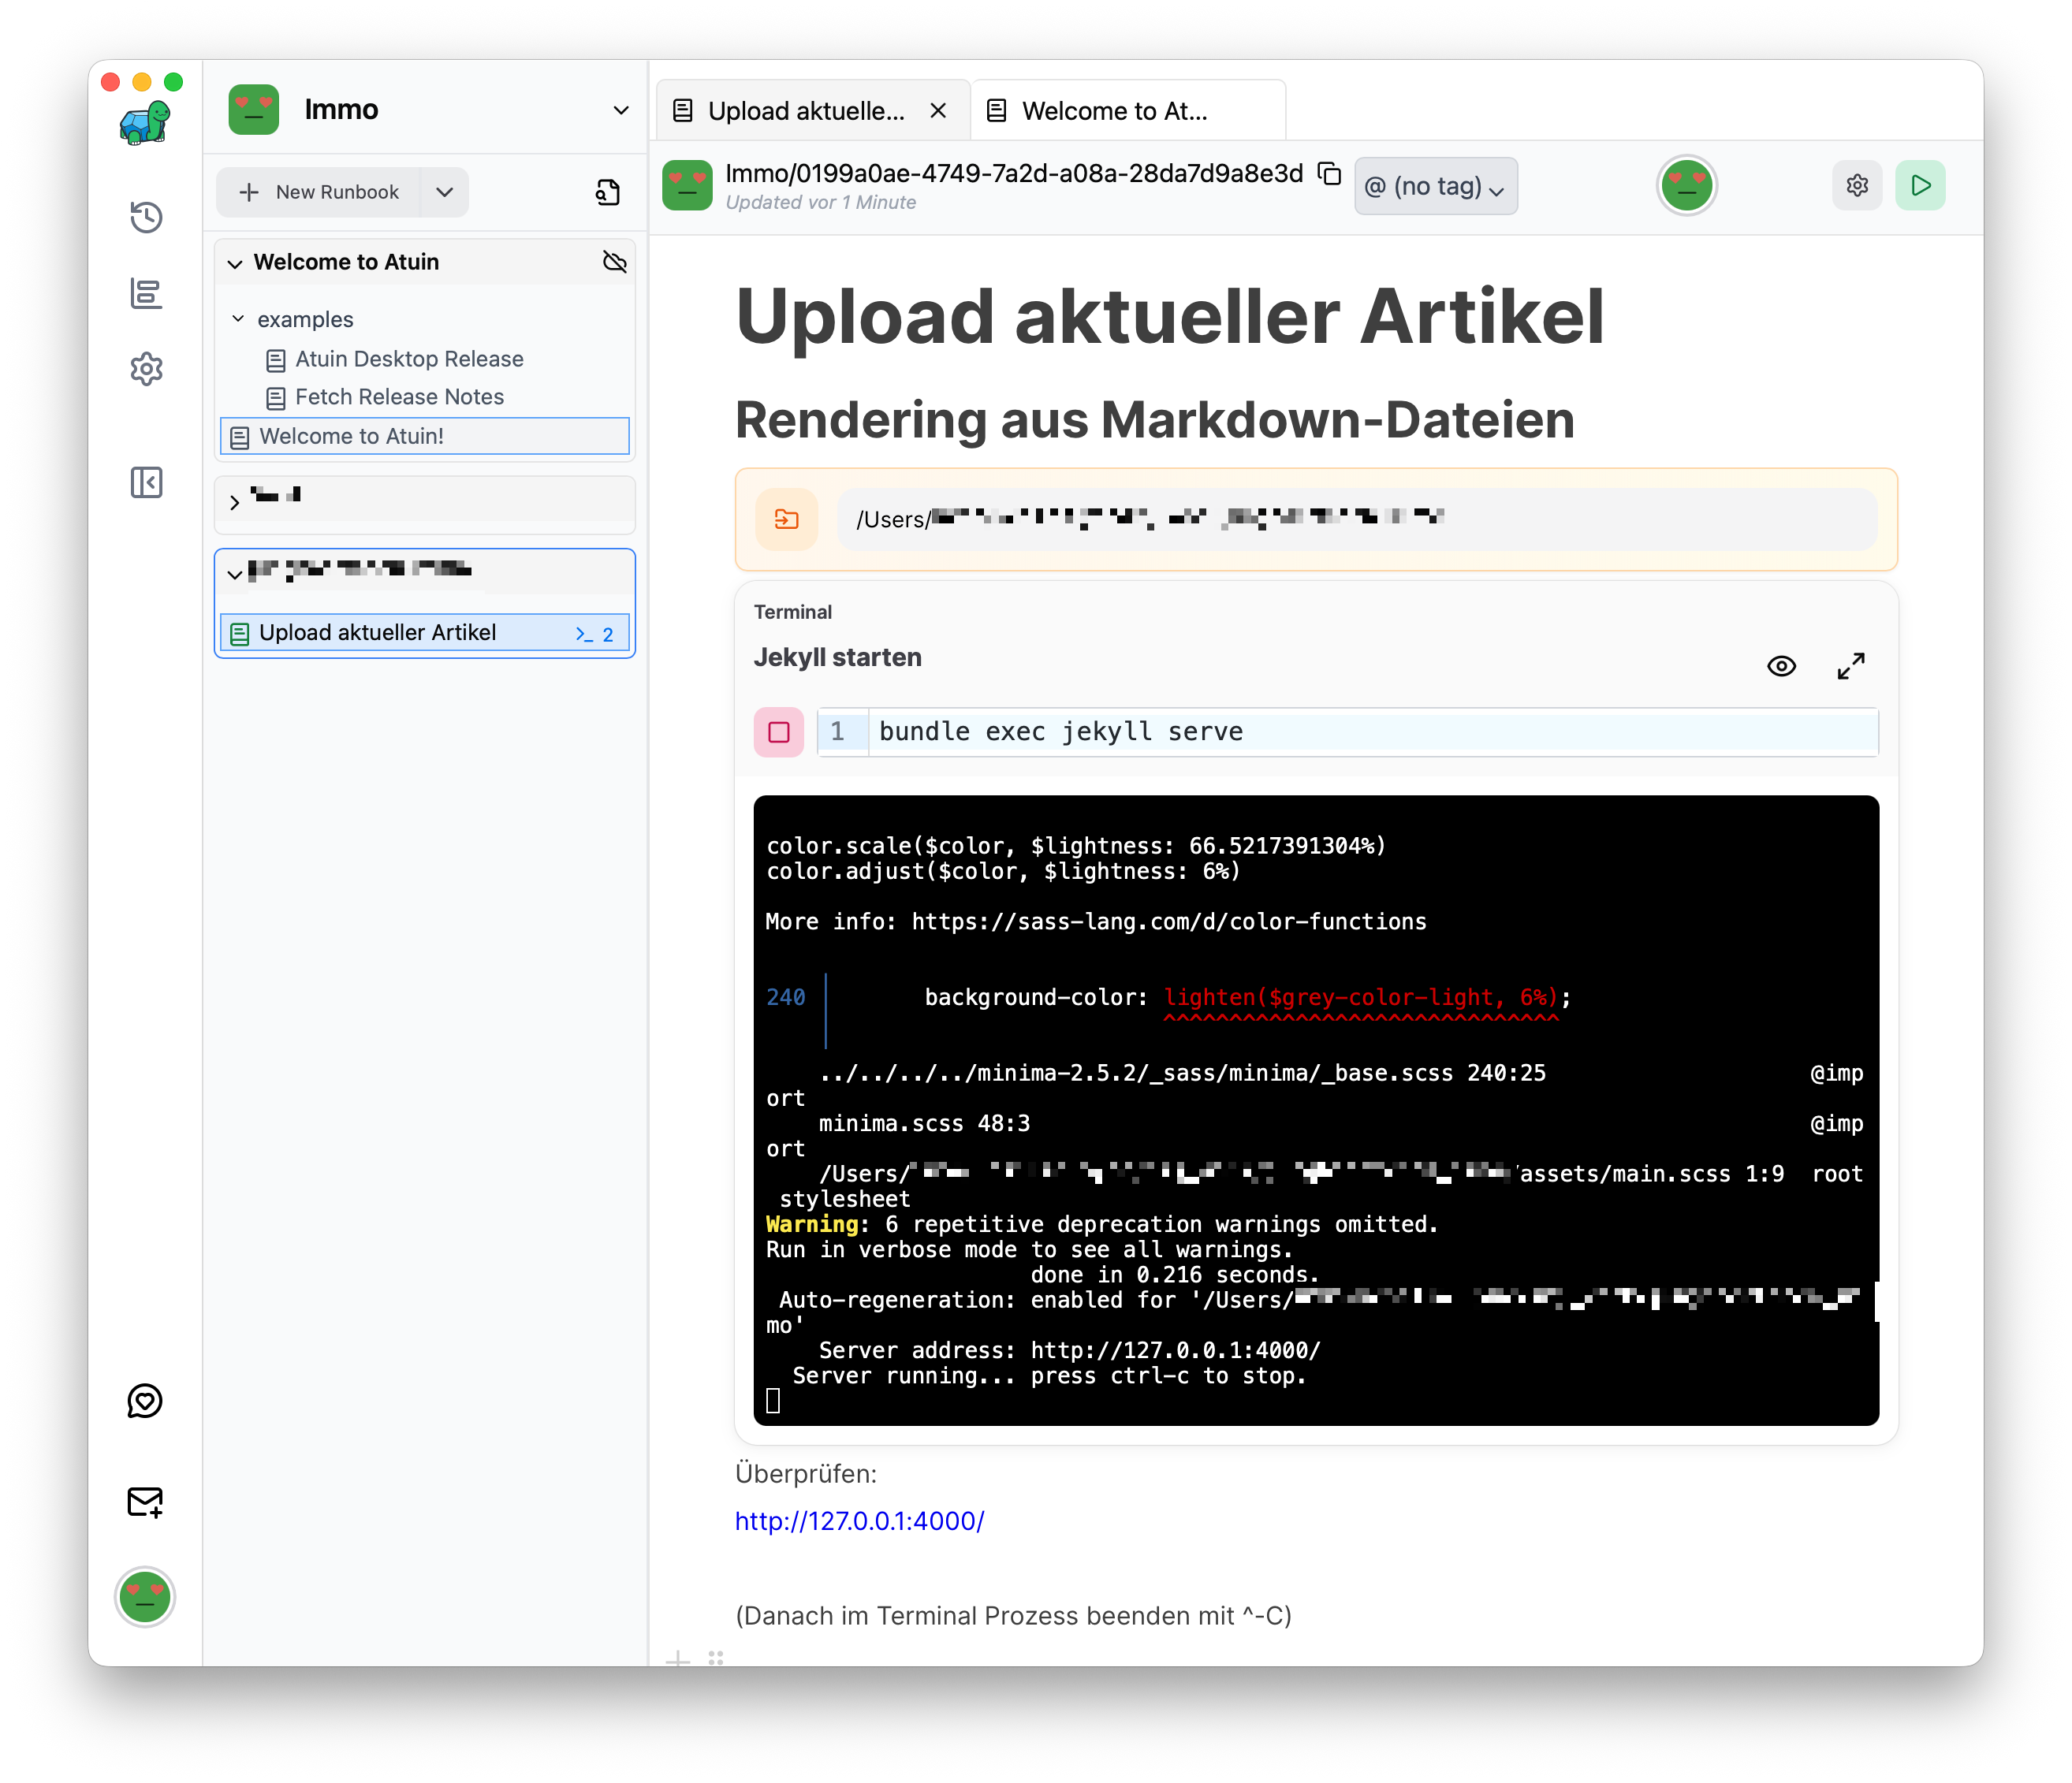Open runbook settings gear in header

pyautogui.click(x=1857, y=185)
